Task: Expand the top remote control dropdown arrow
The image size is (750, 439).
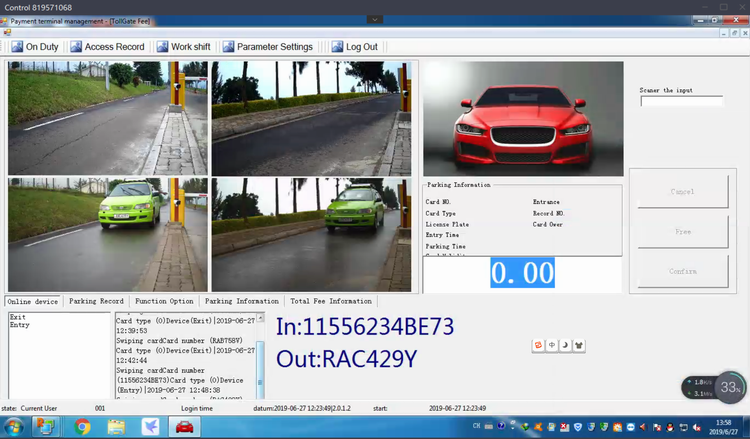Action: [x=374, y=19]
